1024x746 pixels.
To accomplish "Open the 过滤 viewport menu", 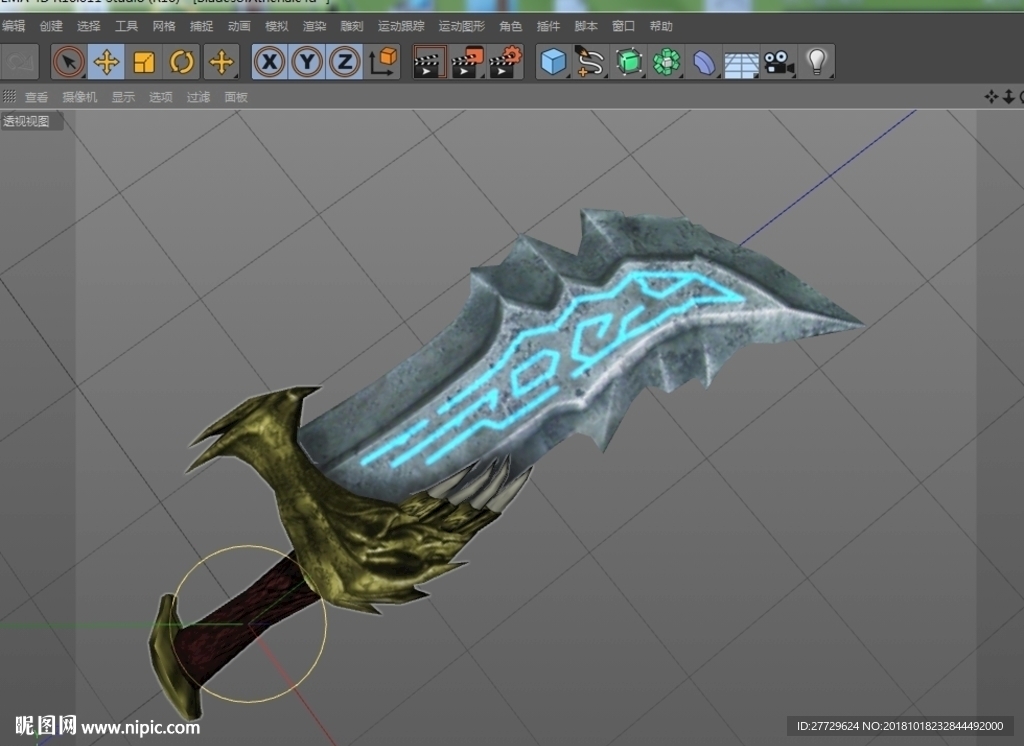I will (198, 97).
